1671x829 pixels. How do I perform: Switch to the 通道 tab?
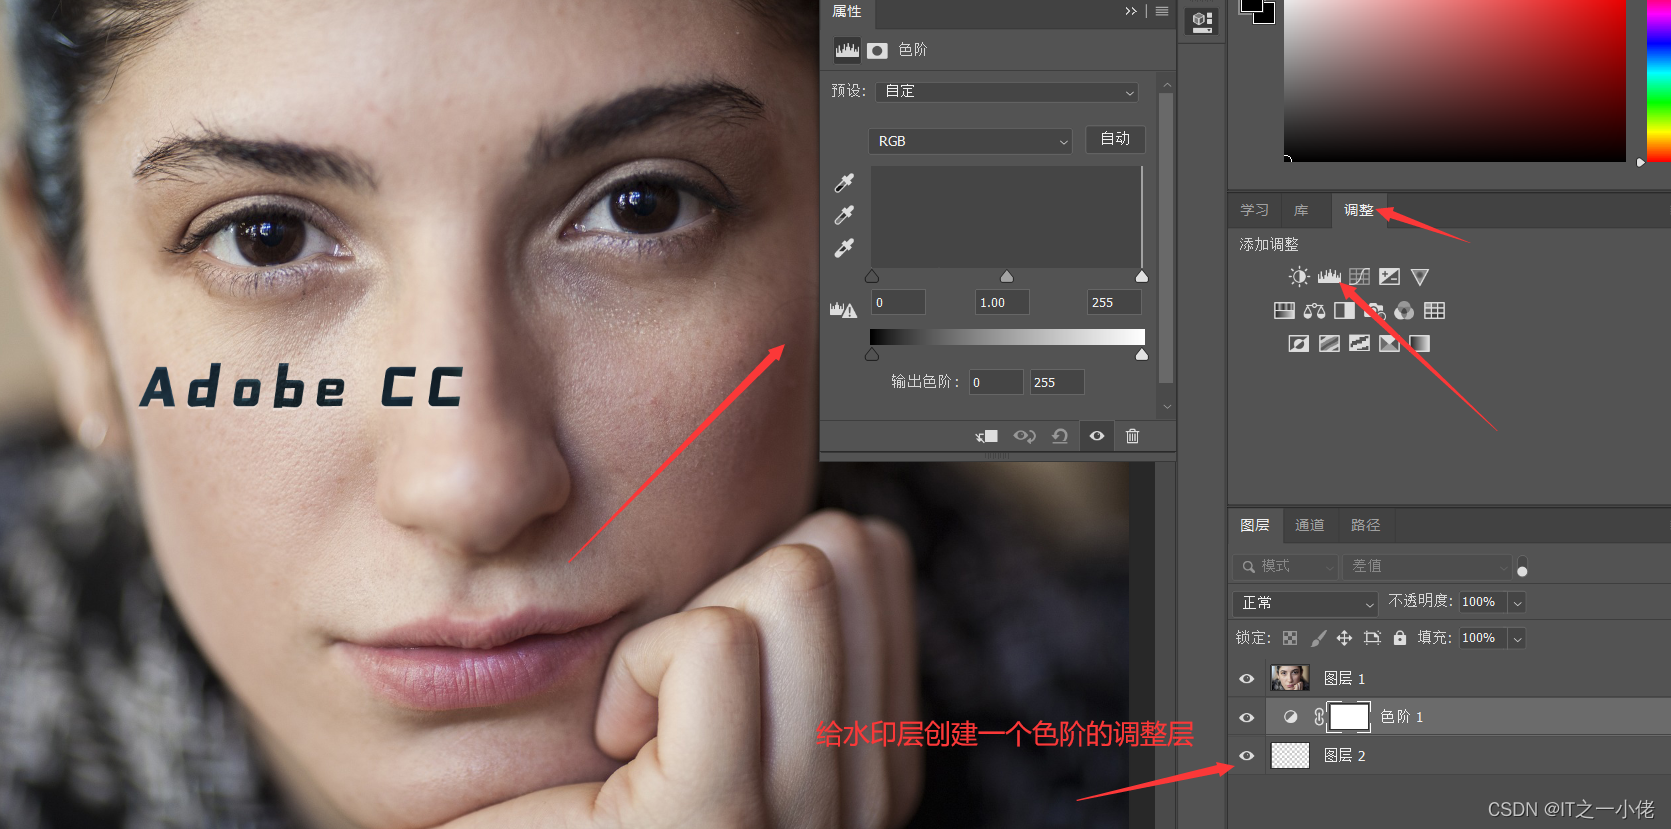click(x=1309, y=526)
